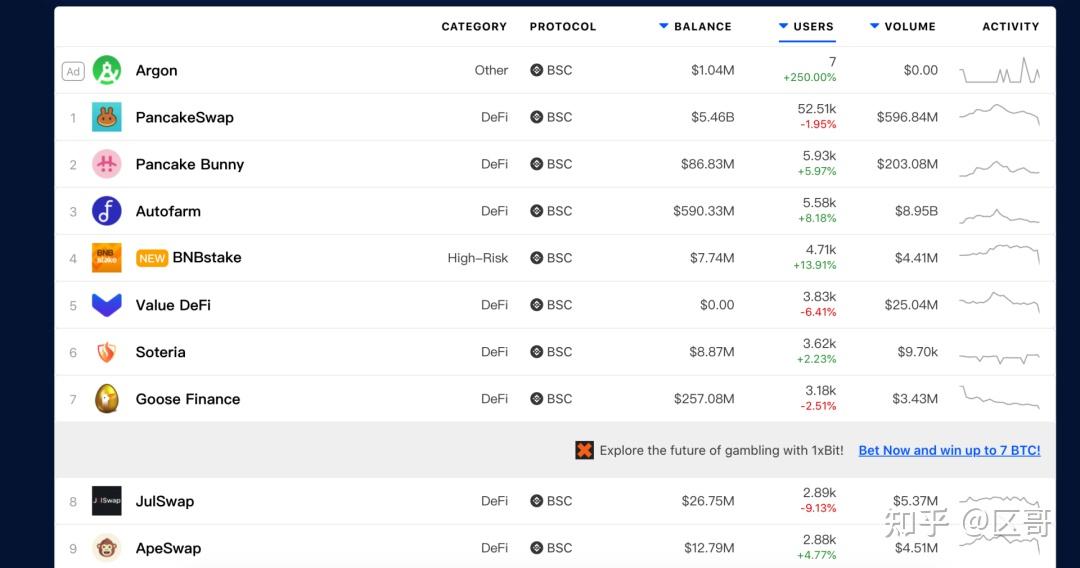Click the Soteria shield icon
The height and width of the screenshot is (568, 1080).
tap(107, 352)
